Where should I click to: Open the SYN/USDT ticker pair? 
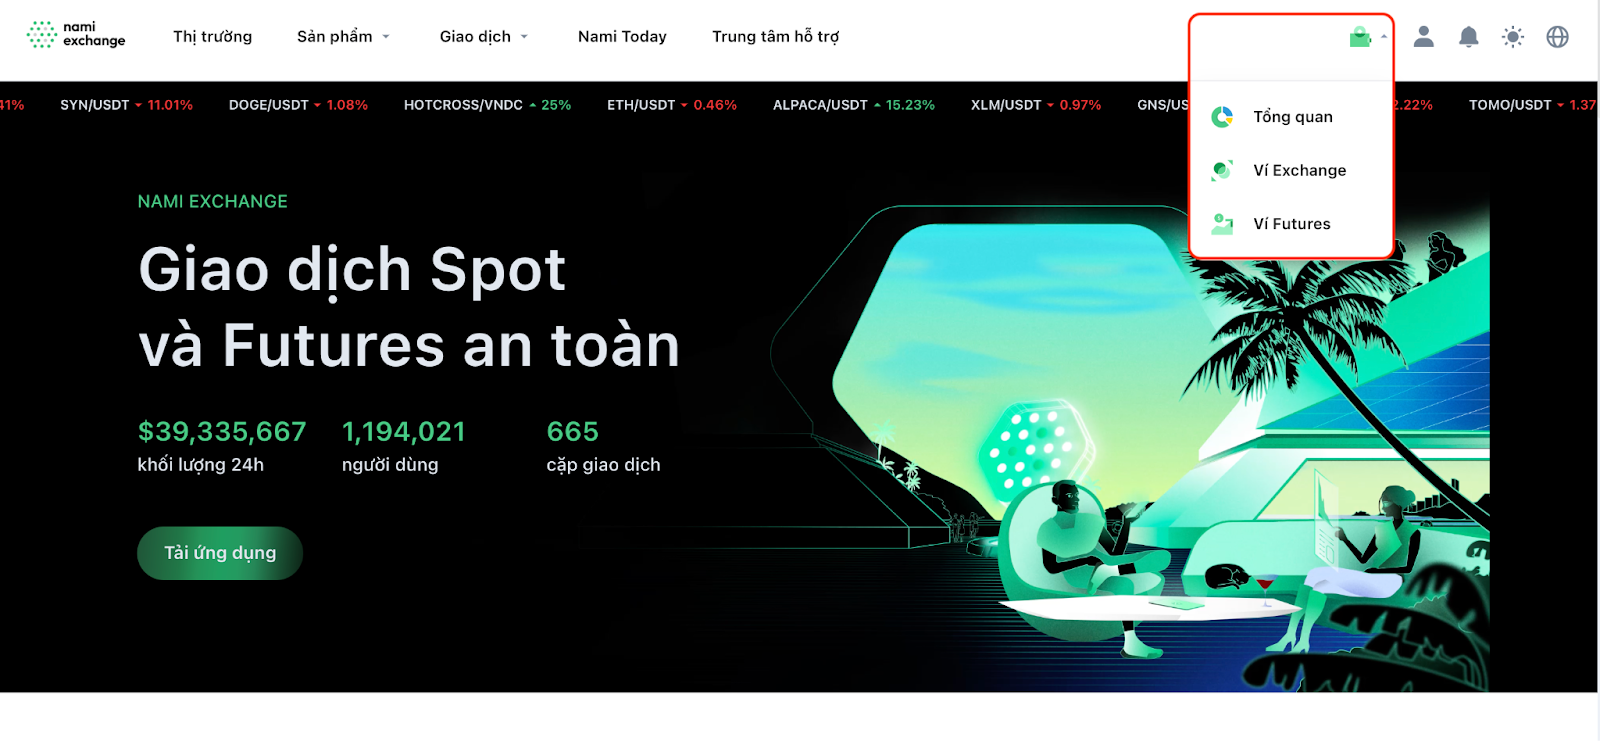click(126, 105)
